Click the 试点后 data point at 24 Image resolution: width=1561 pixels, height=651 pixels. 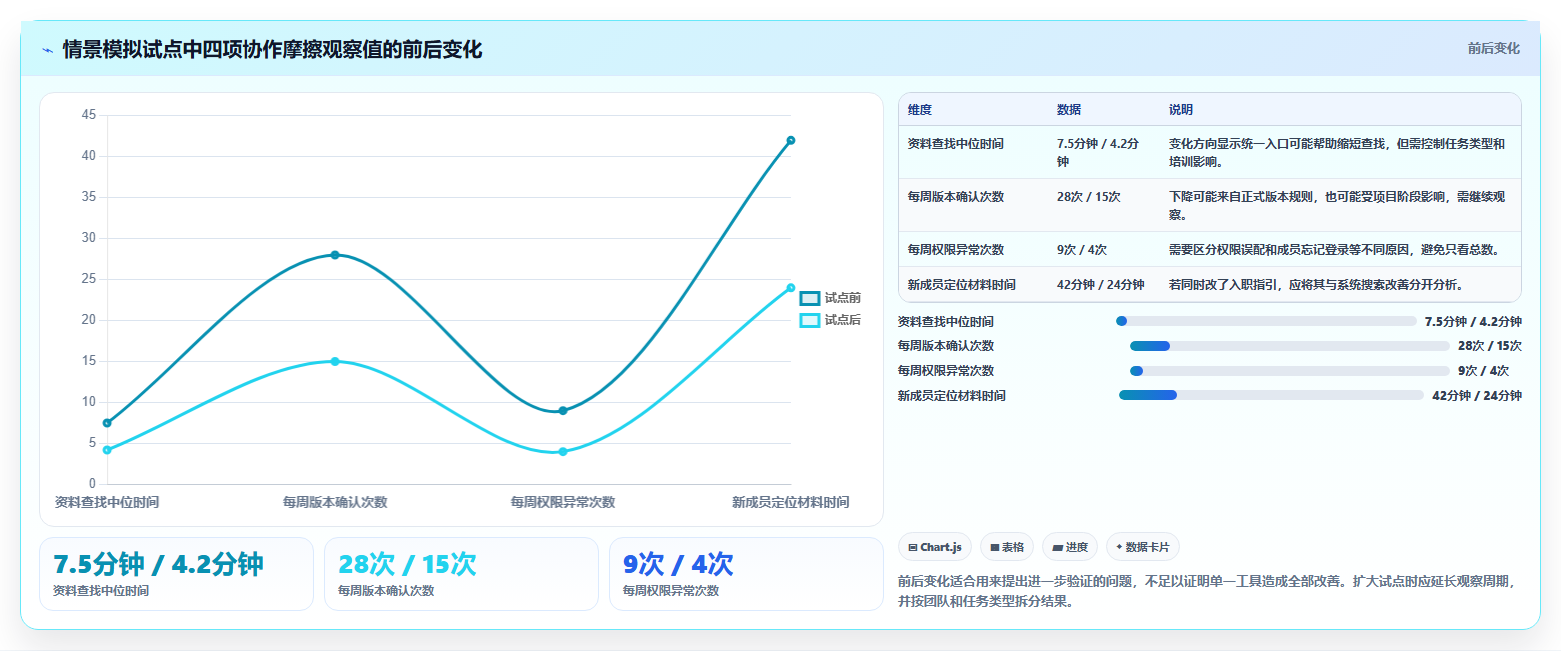pos(791,288)
